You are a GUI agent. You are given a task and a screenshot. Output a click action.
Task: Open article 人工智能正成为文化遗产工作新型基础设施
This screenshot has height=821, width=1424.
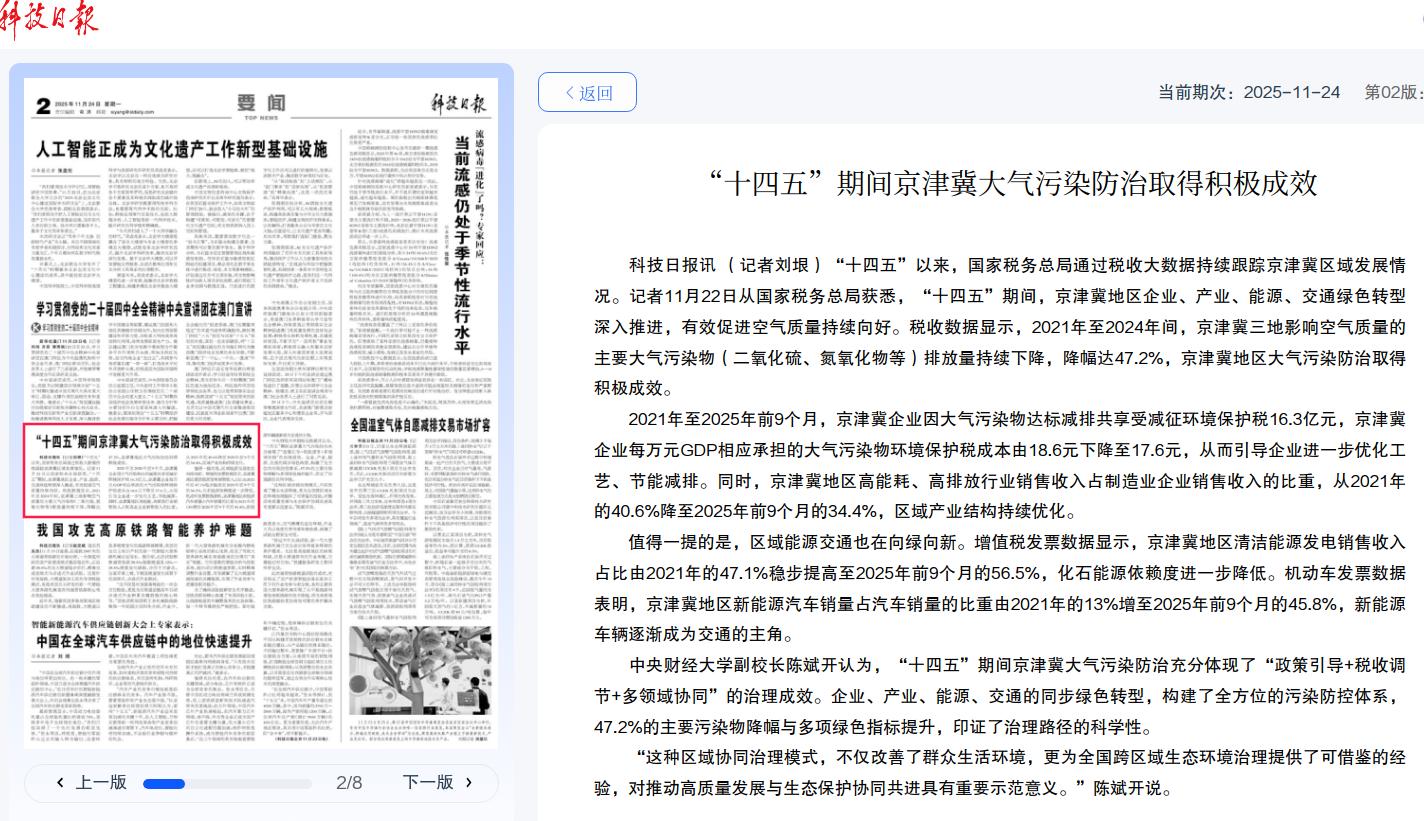pyautogui.click(x=181, y=151)
